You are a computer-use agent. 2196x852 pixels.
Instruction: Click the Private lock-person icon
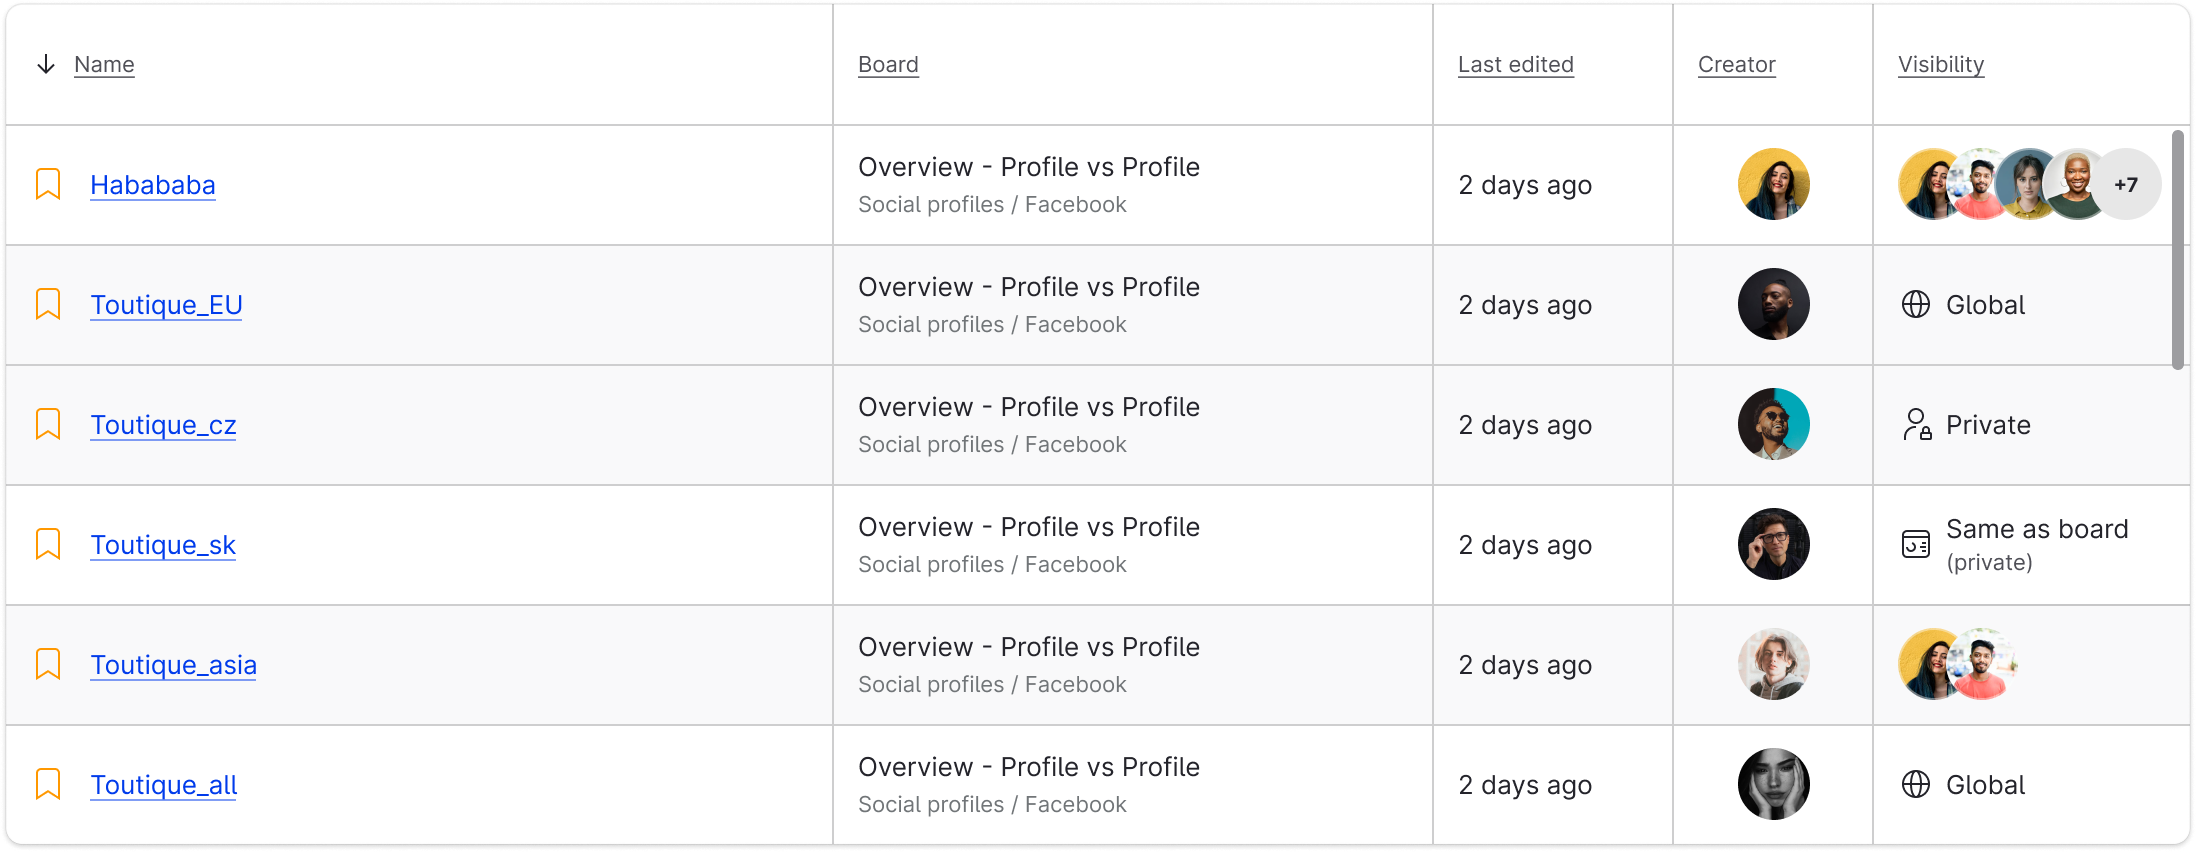(x=1916, y=424)
